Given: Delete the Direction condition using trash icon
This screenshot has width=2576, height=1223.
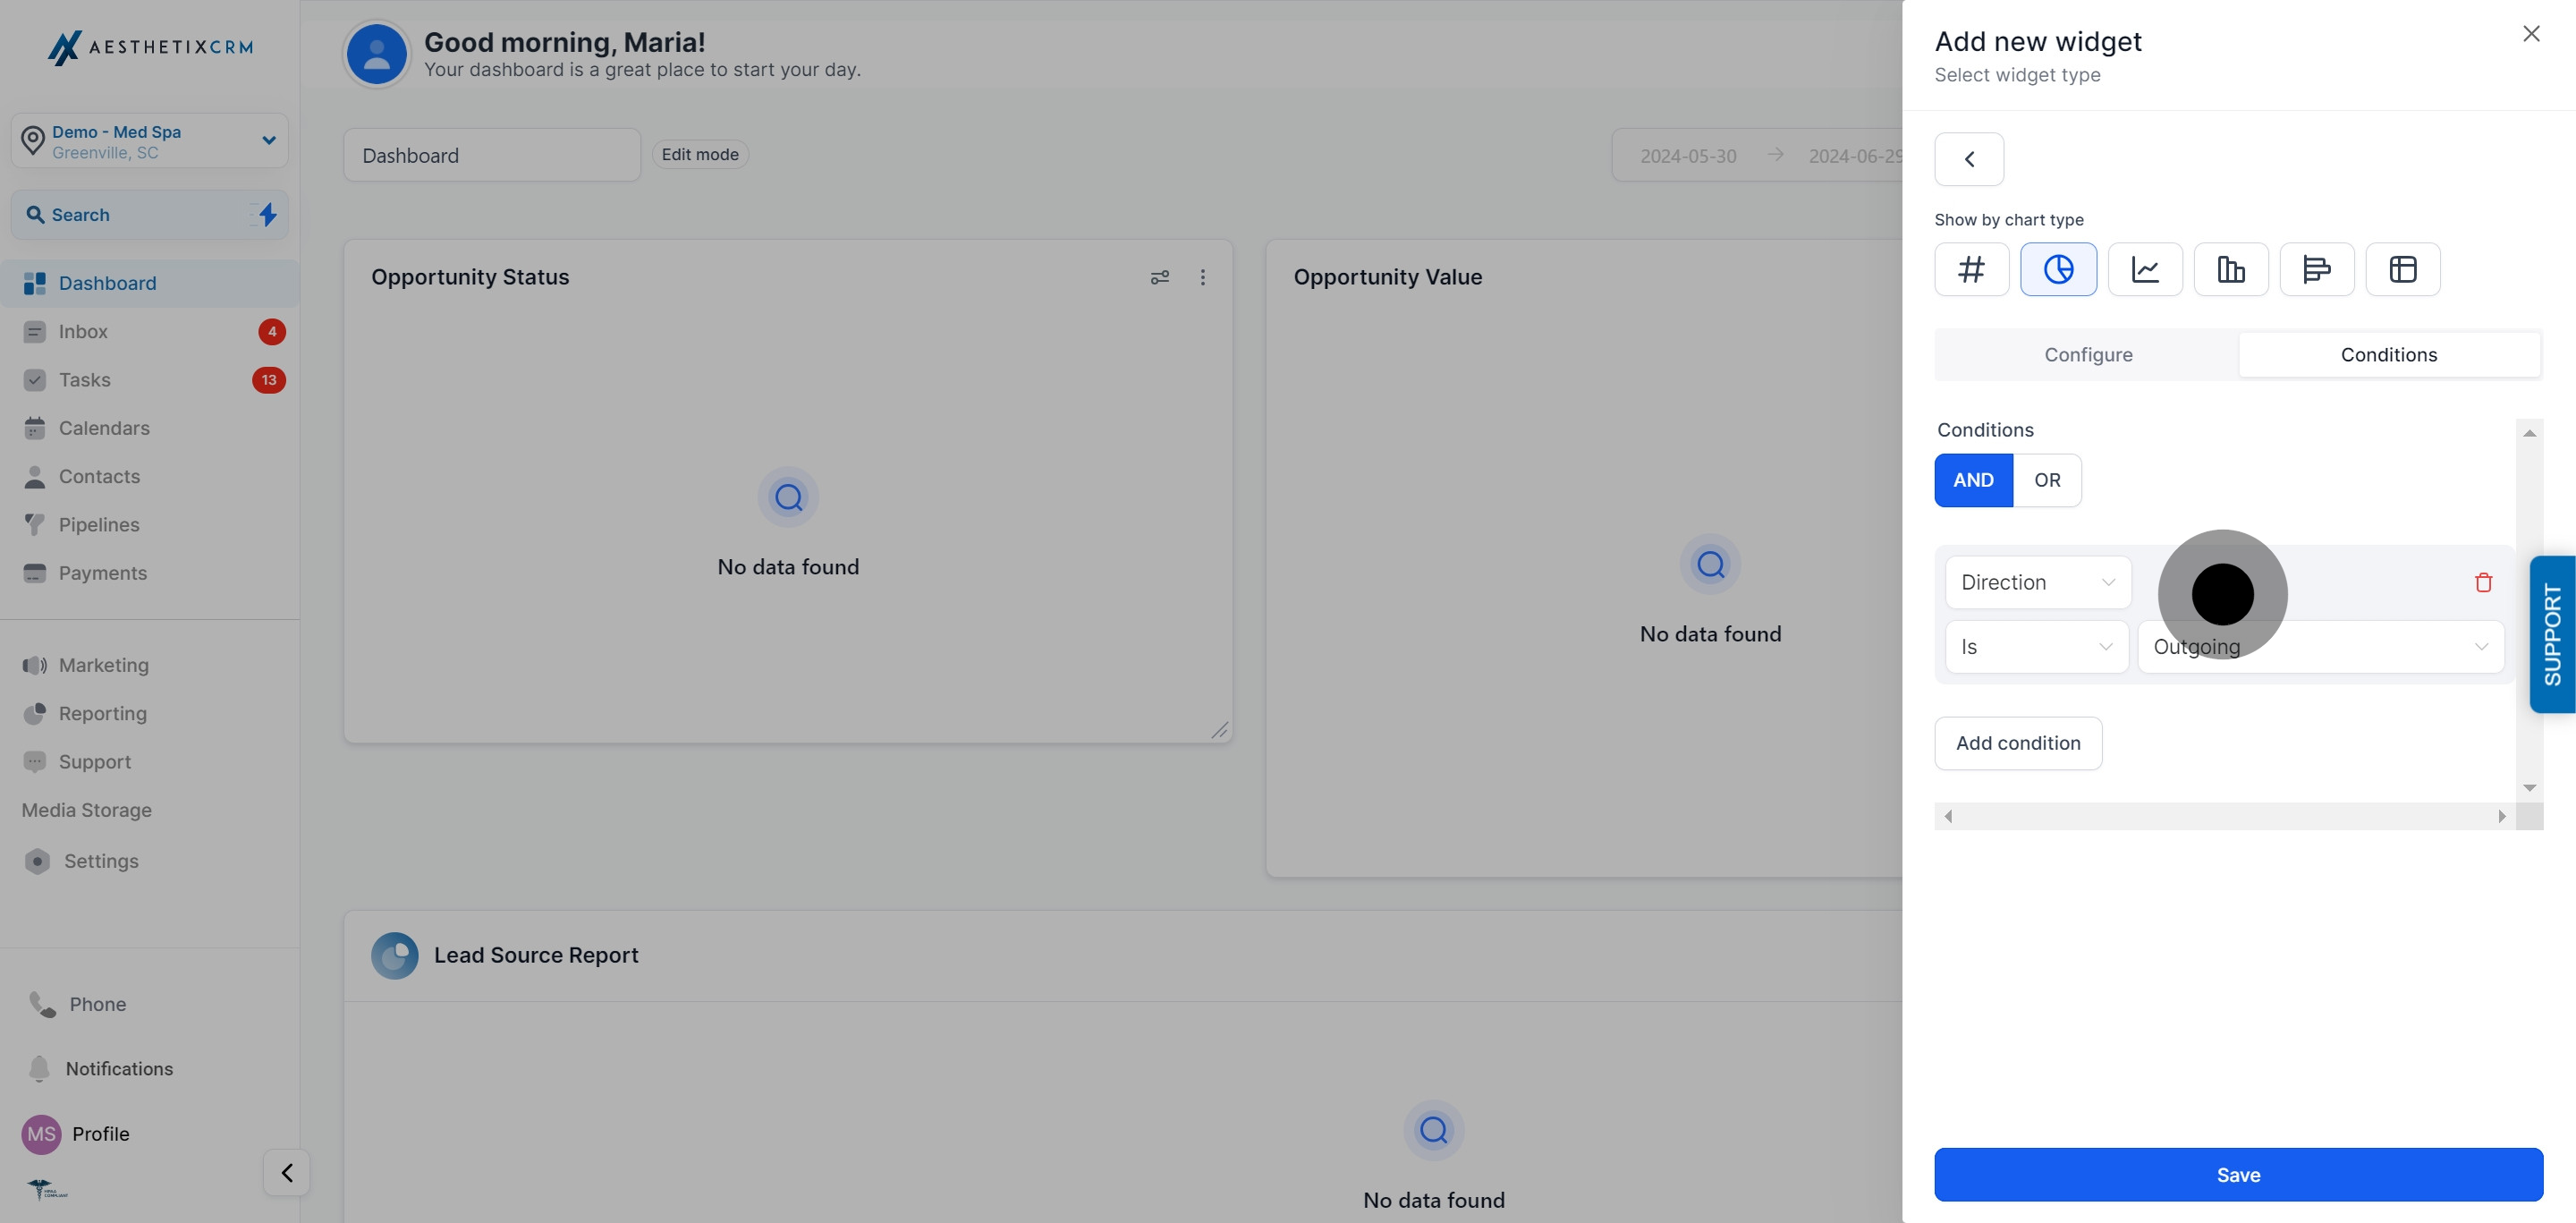Looking at the screenshot, I should pyautogui.click(x=2484, y=582).
